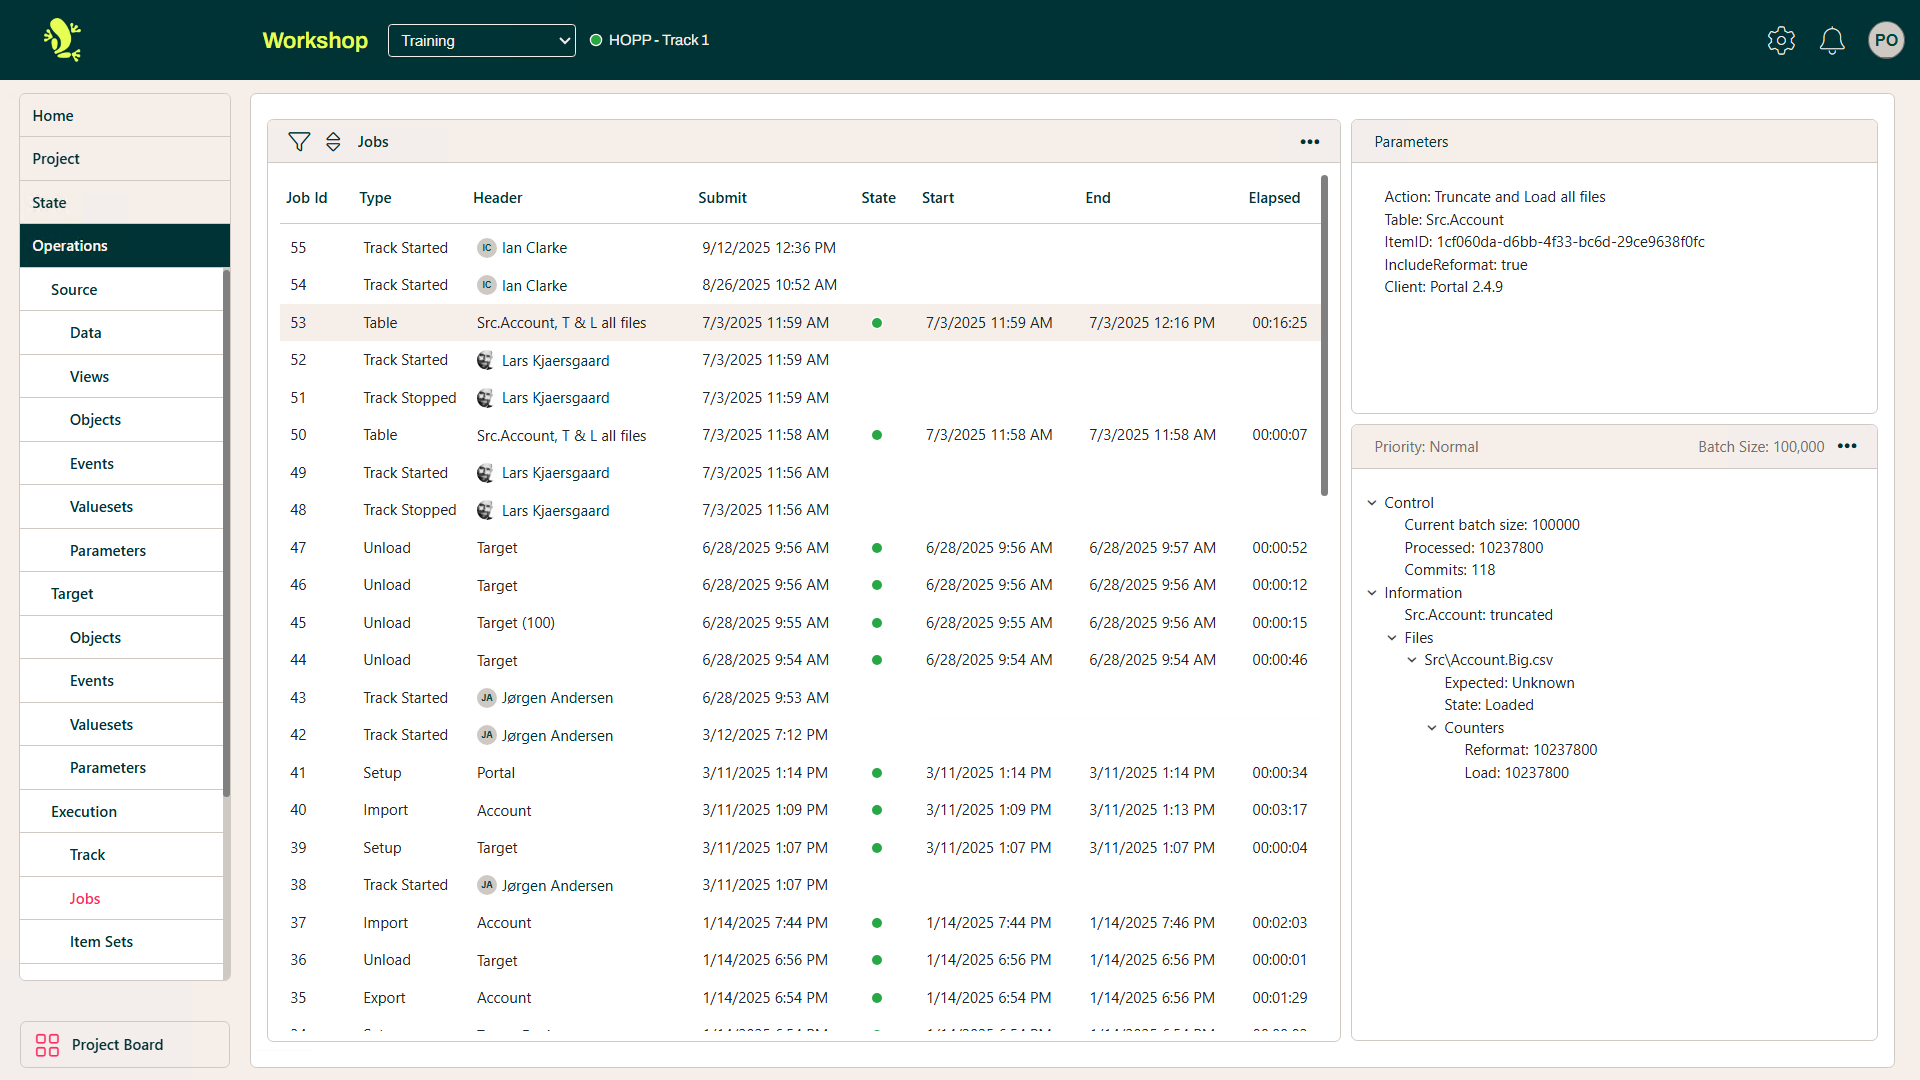Open the Batch Size three-dots menu

coord(1847,446)
